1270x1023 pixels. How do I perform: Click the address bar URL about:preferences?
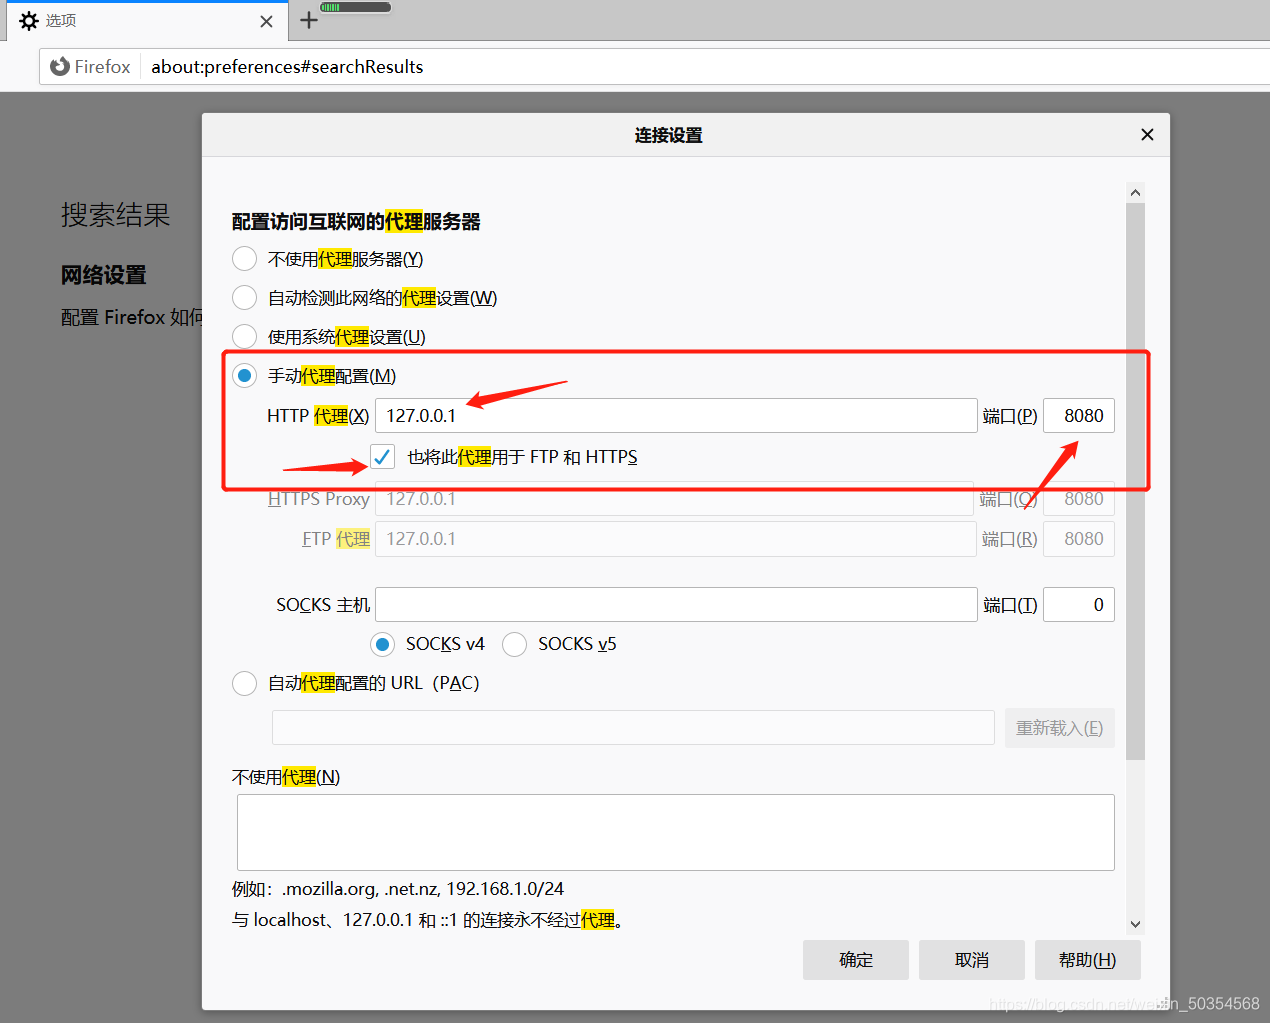point(287,67)
